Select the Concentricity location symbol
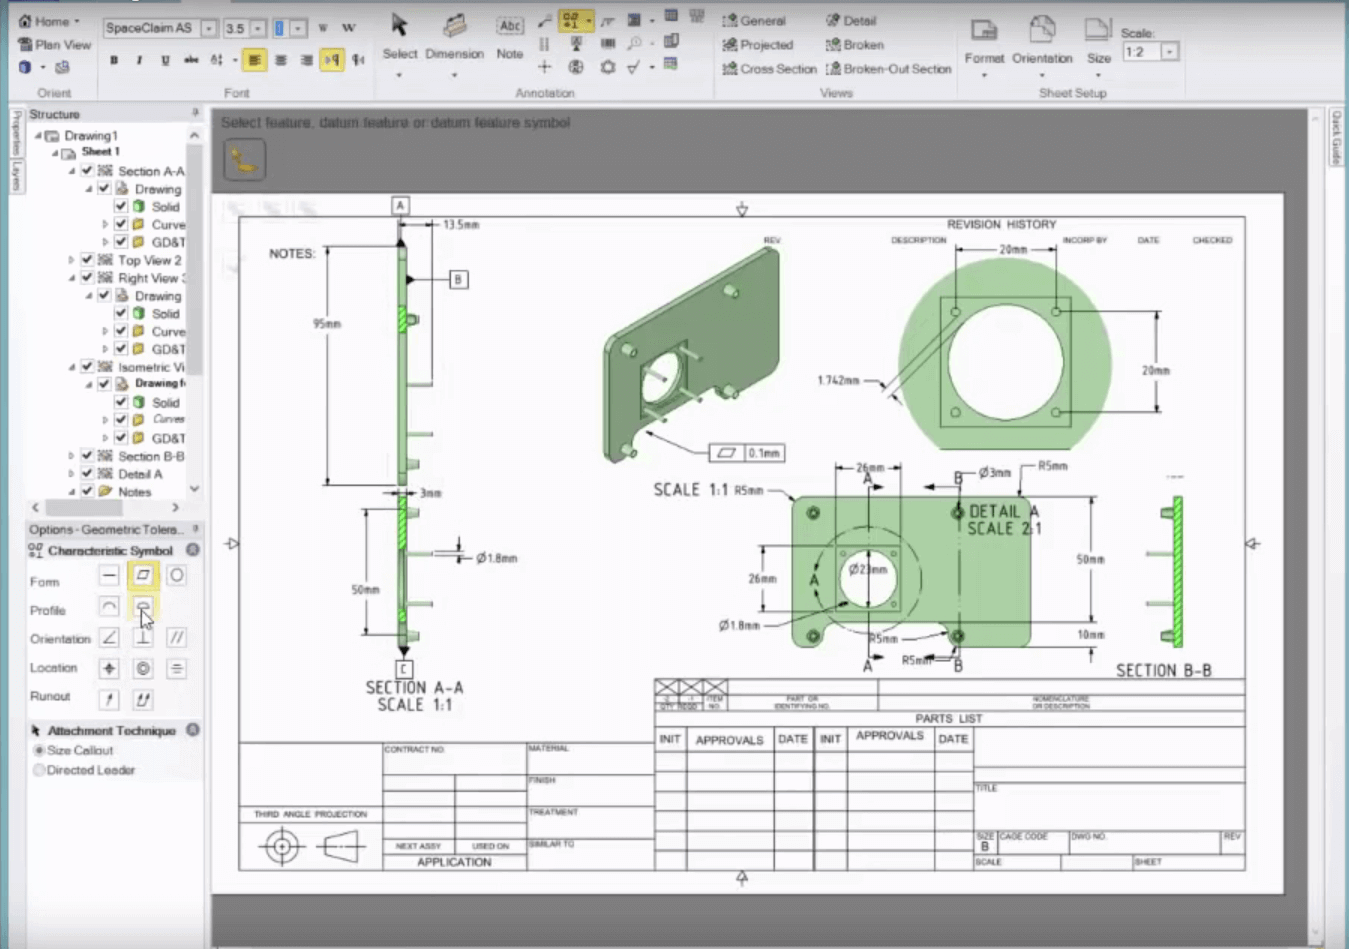This screenshot has width=1349, height=949. coord(142,668)
